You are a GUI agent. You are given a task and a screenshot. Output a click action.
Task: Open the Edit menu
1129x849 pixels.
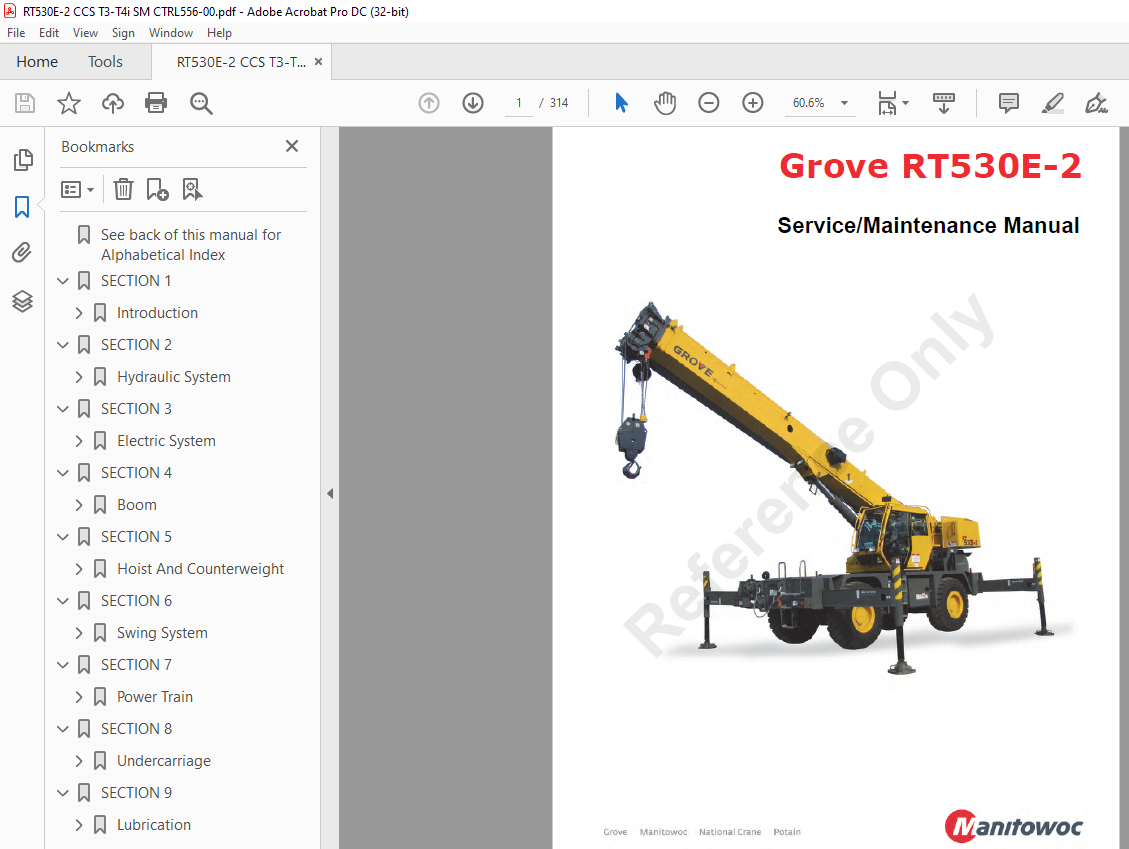click(x=49, y=33)
